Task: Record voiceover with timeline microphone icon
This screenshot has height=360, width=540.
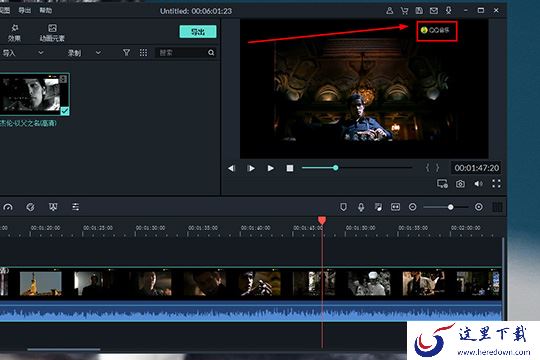Action: tap(361, 207)
